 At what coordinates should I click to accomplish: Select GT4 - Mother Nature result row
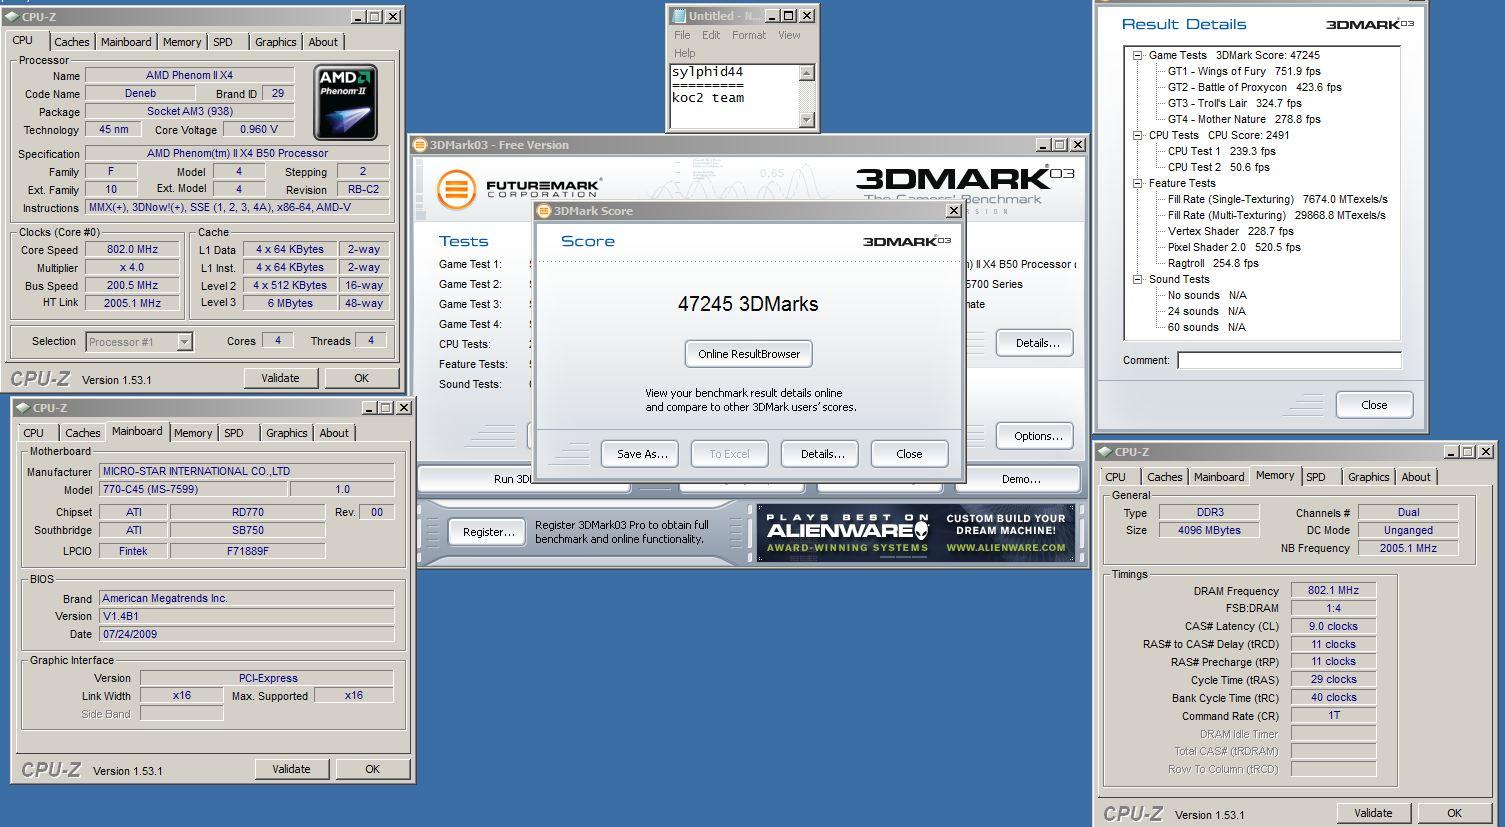[1243, 120]
